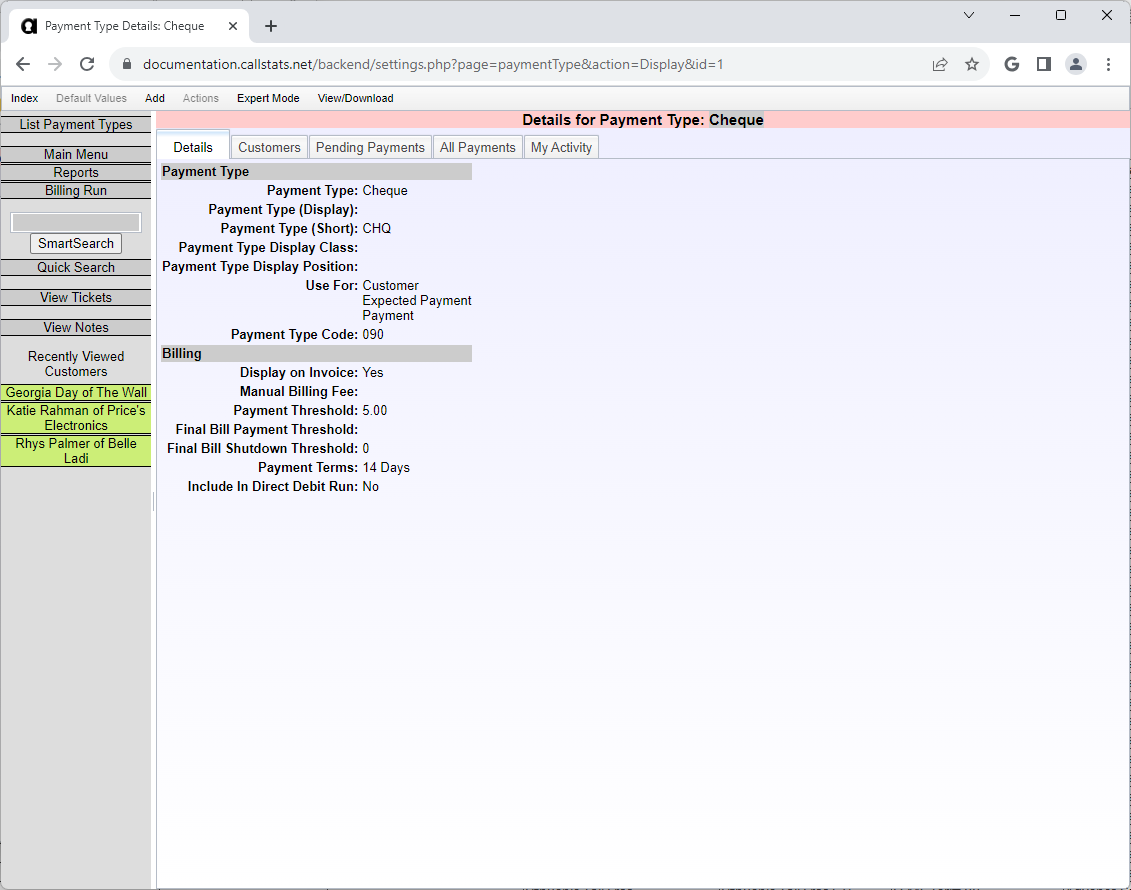The image size is (1131, 890).
Task: Reload the page with refresh icon
Action: 87,64
